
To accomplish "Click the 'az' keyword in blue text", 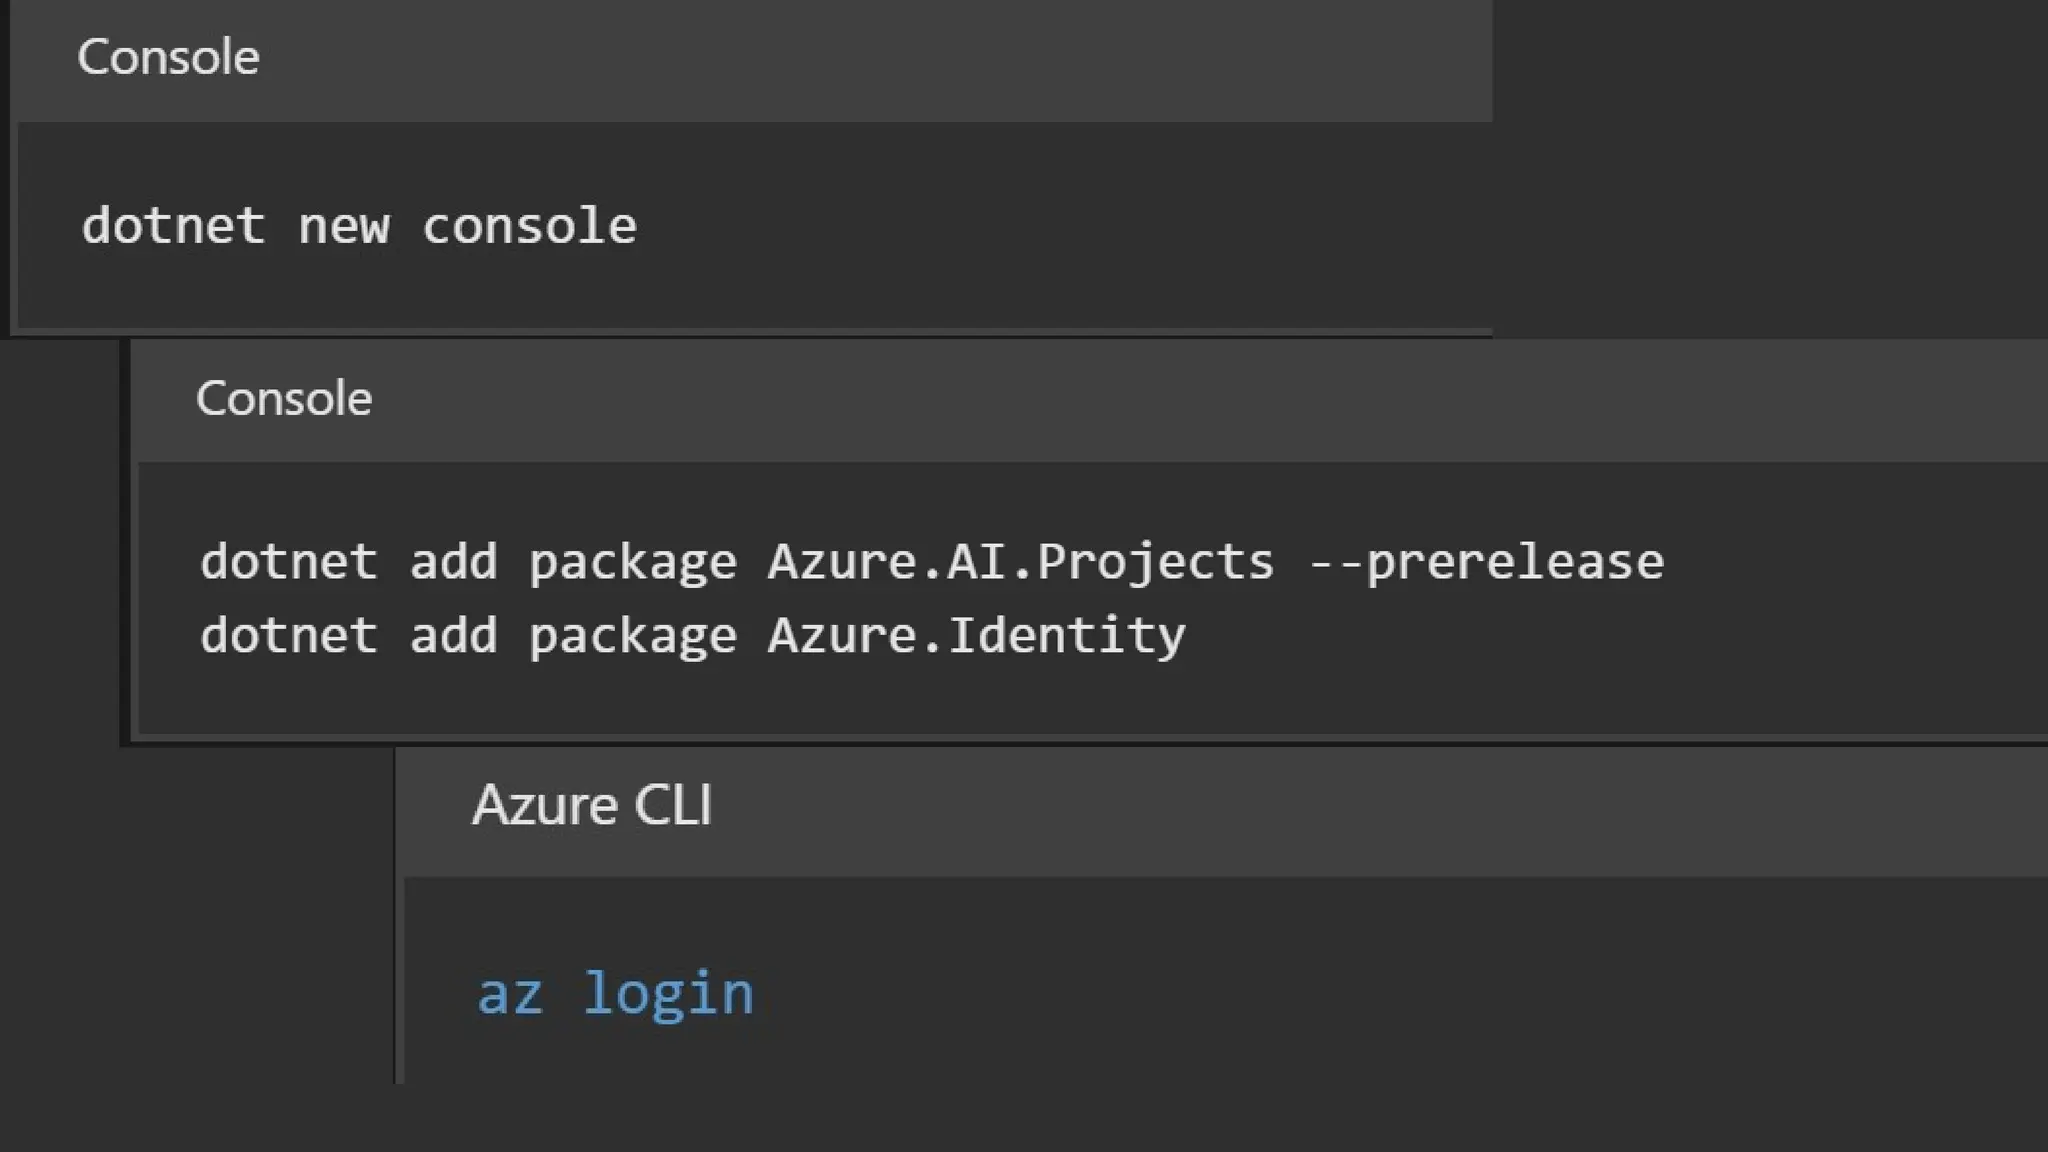I will pyautogui.click(x=510, y=994).
